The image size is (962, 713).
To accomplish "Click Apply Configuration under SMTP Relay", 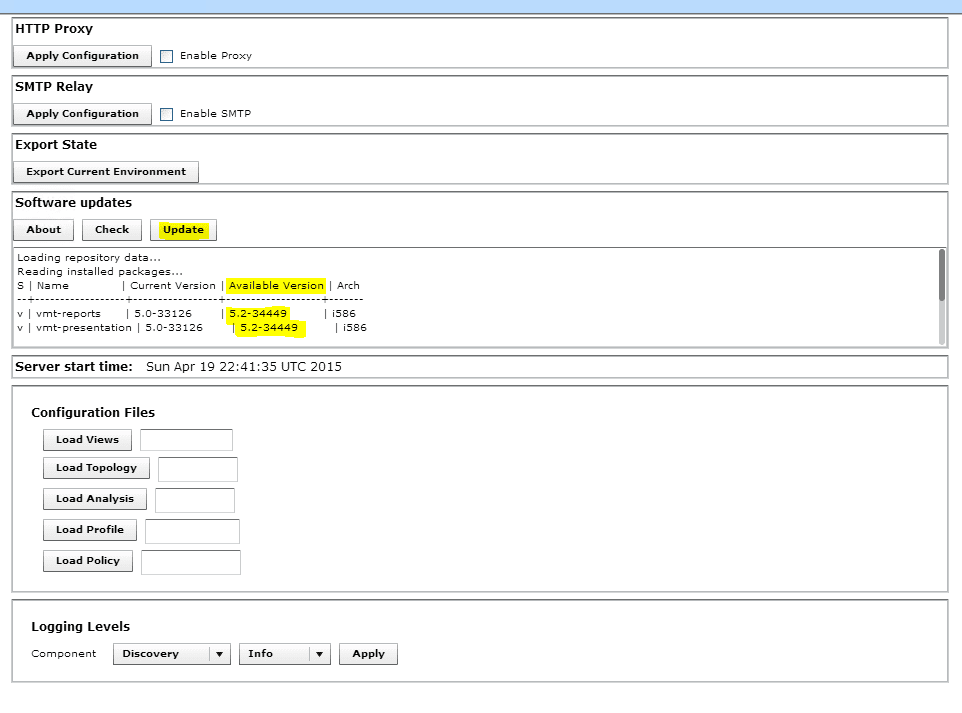I will [x=82, y=114].
